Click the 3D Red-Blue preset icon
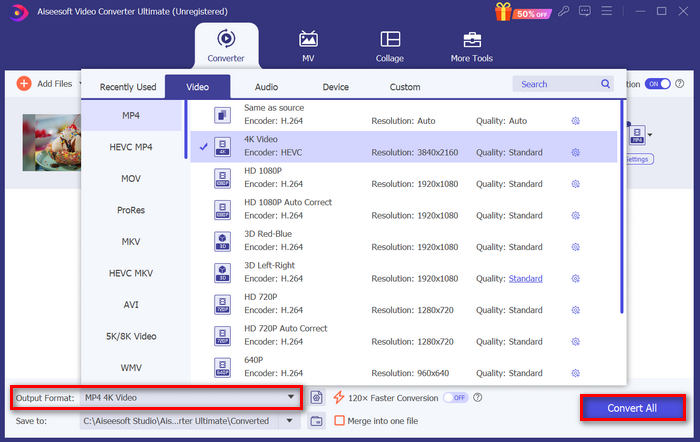Viewport: 700px width, 442px height. pyautogui.click(x=222, y=241)
